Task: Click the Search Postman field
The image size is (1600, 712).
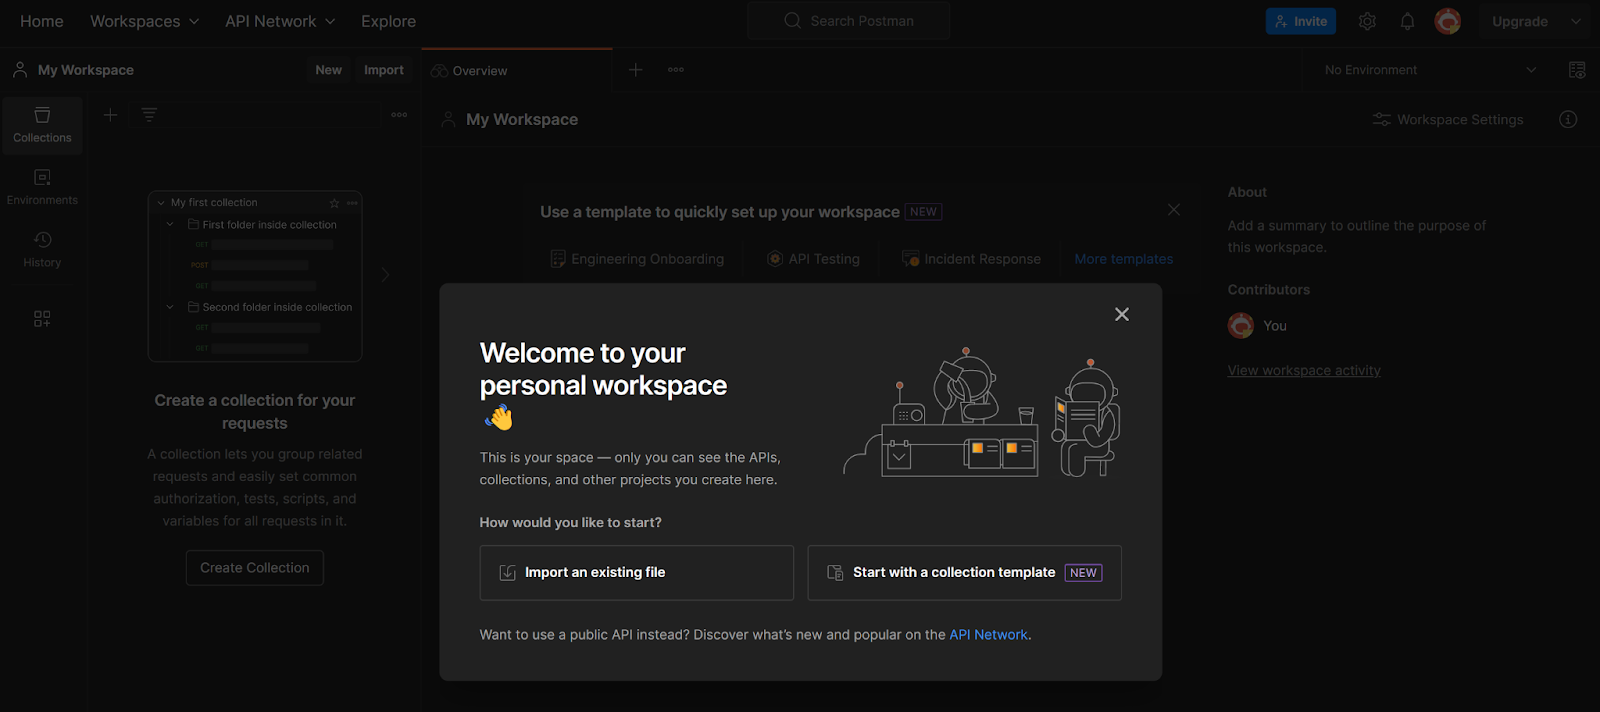Action: pos(849,21)
